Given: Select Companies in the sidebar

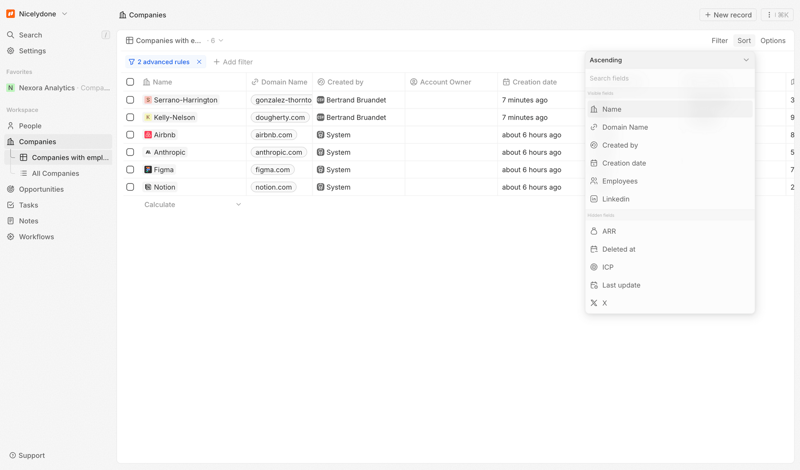Looking at the screenshot, I should tap(58, 141).
